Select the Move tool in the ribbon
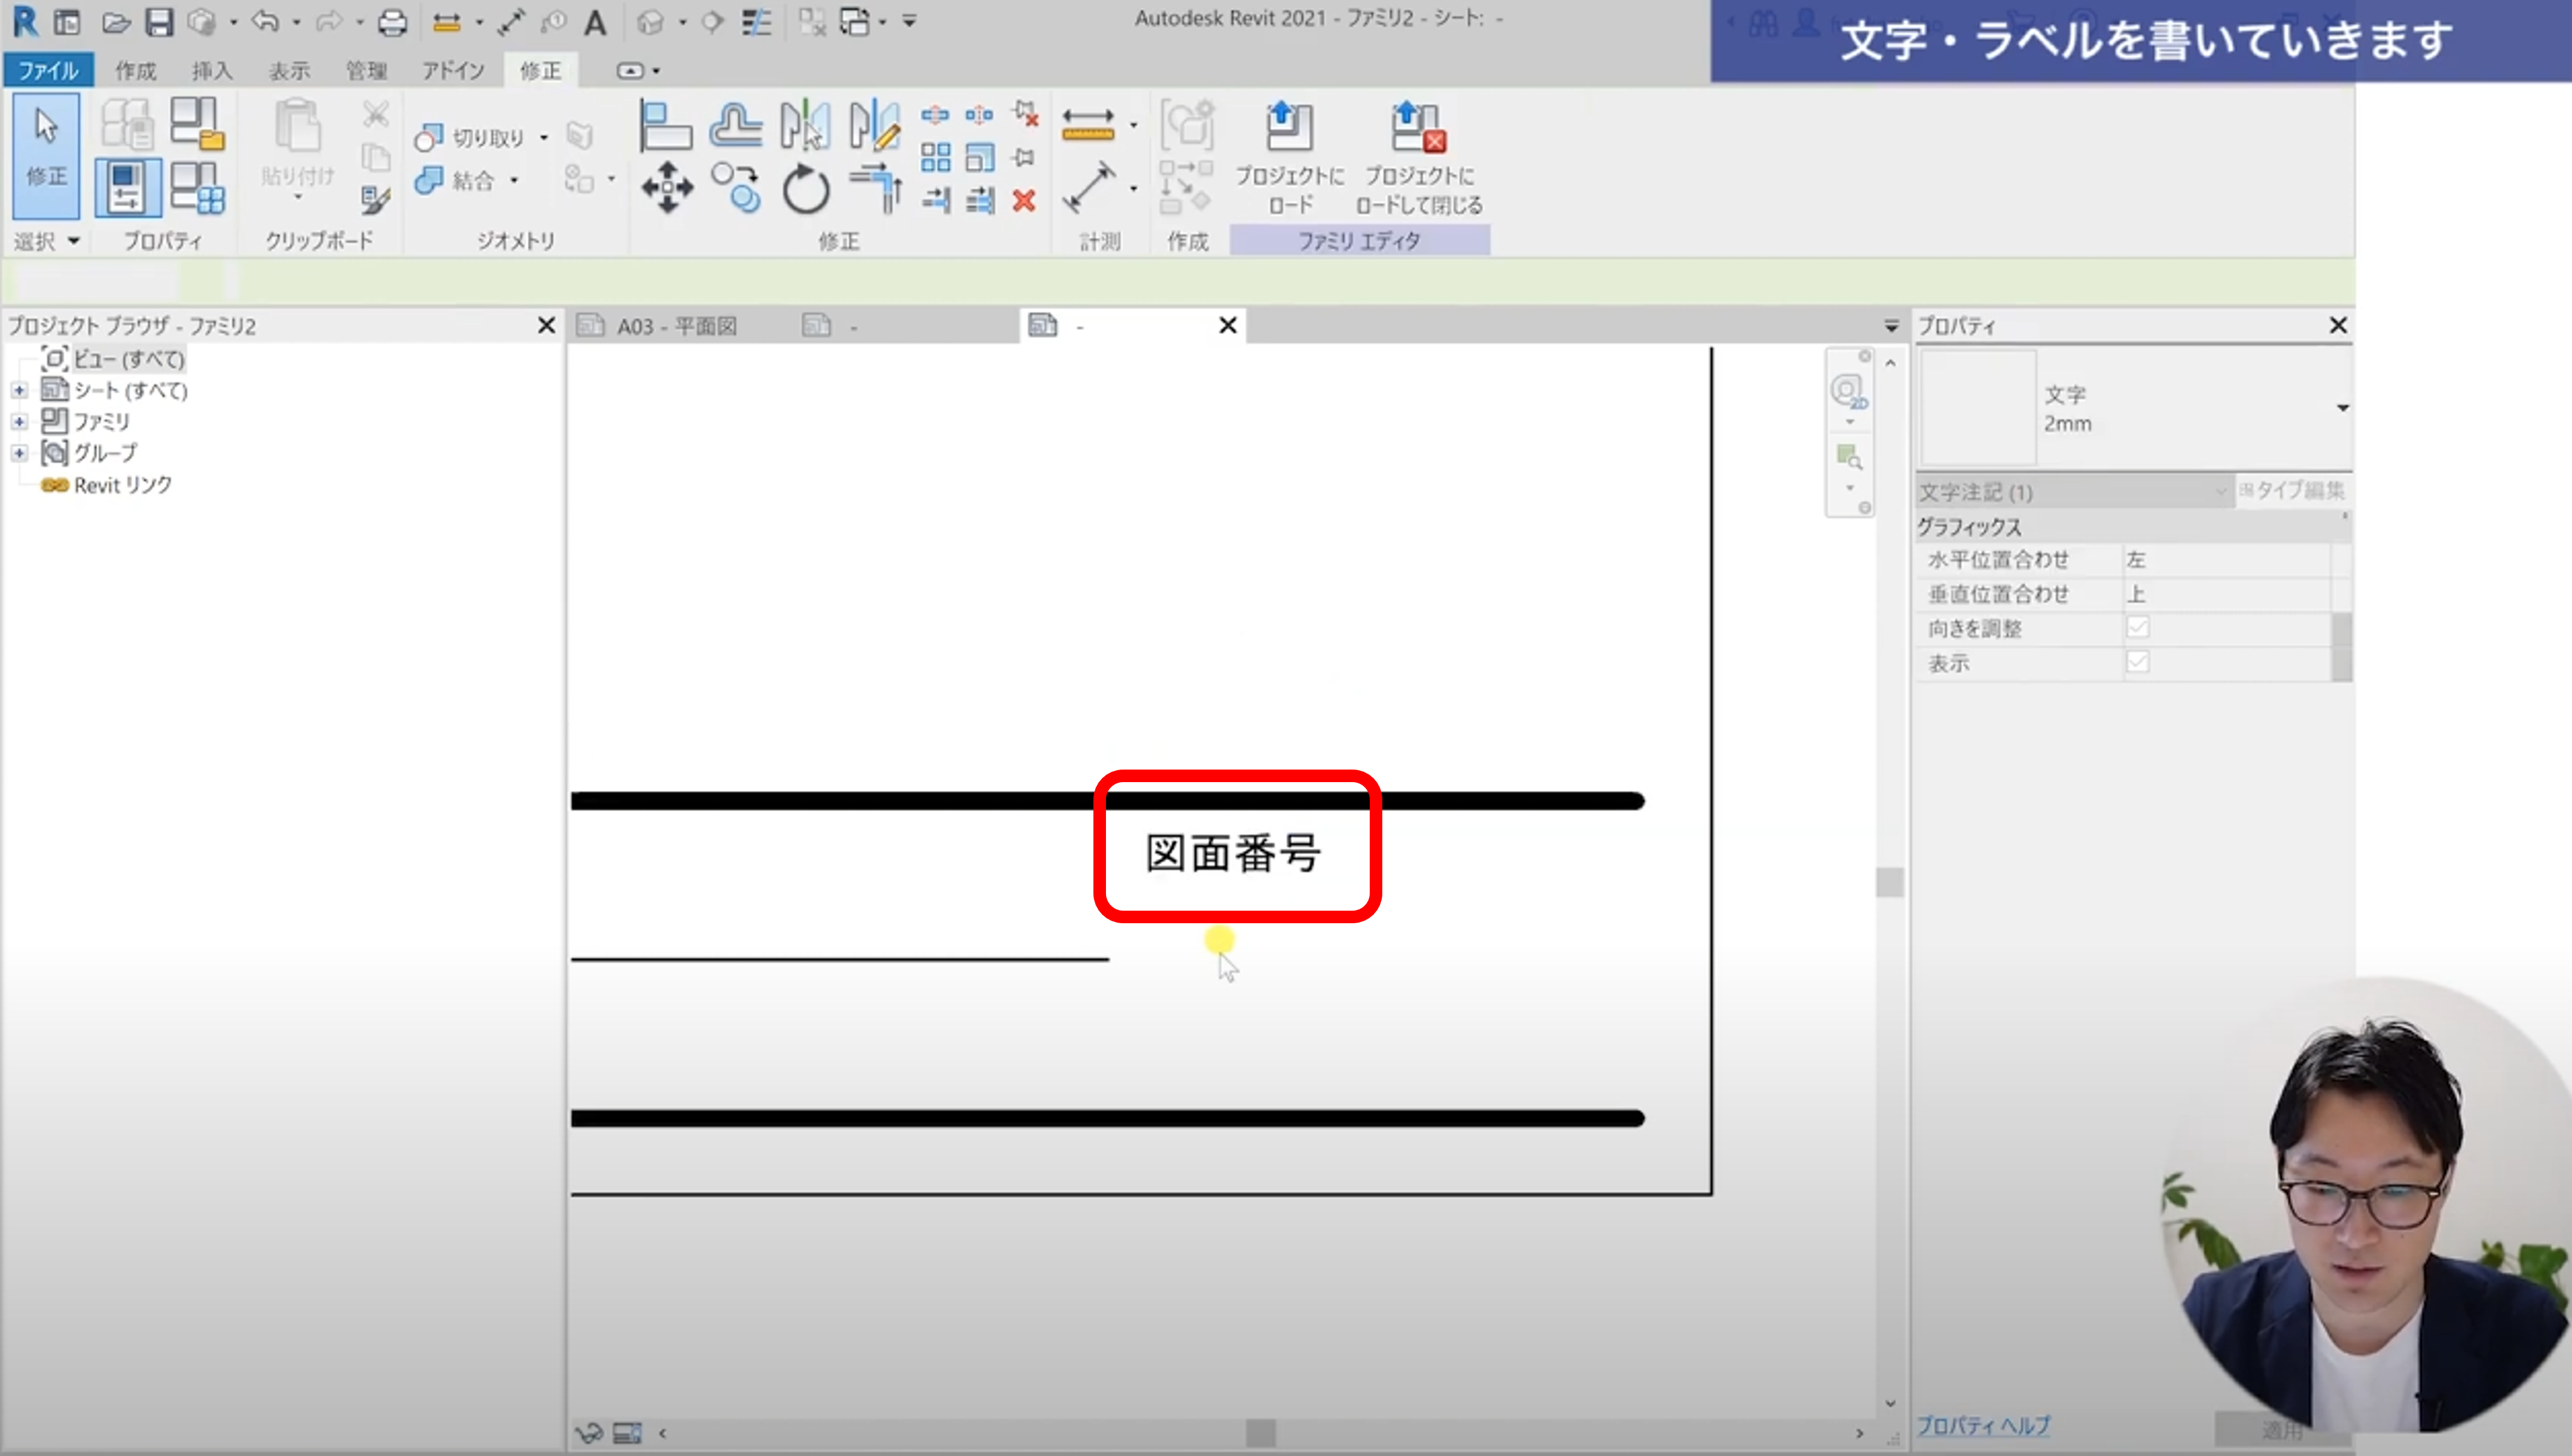 click(667, 187)
